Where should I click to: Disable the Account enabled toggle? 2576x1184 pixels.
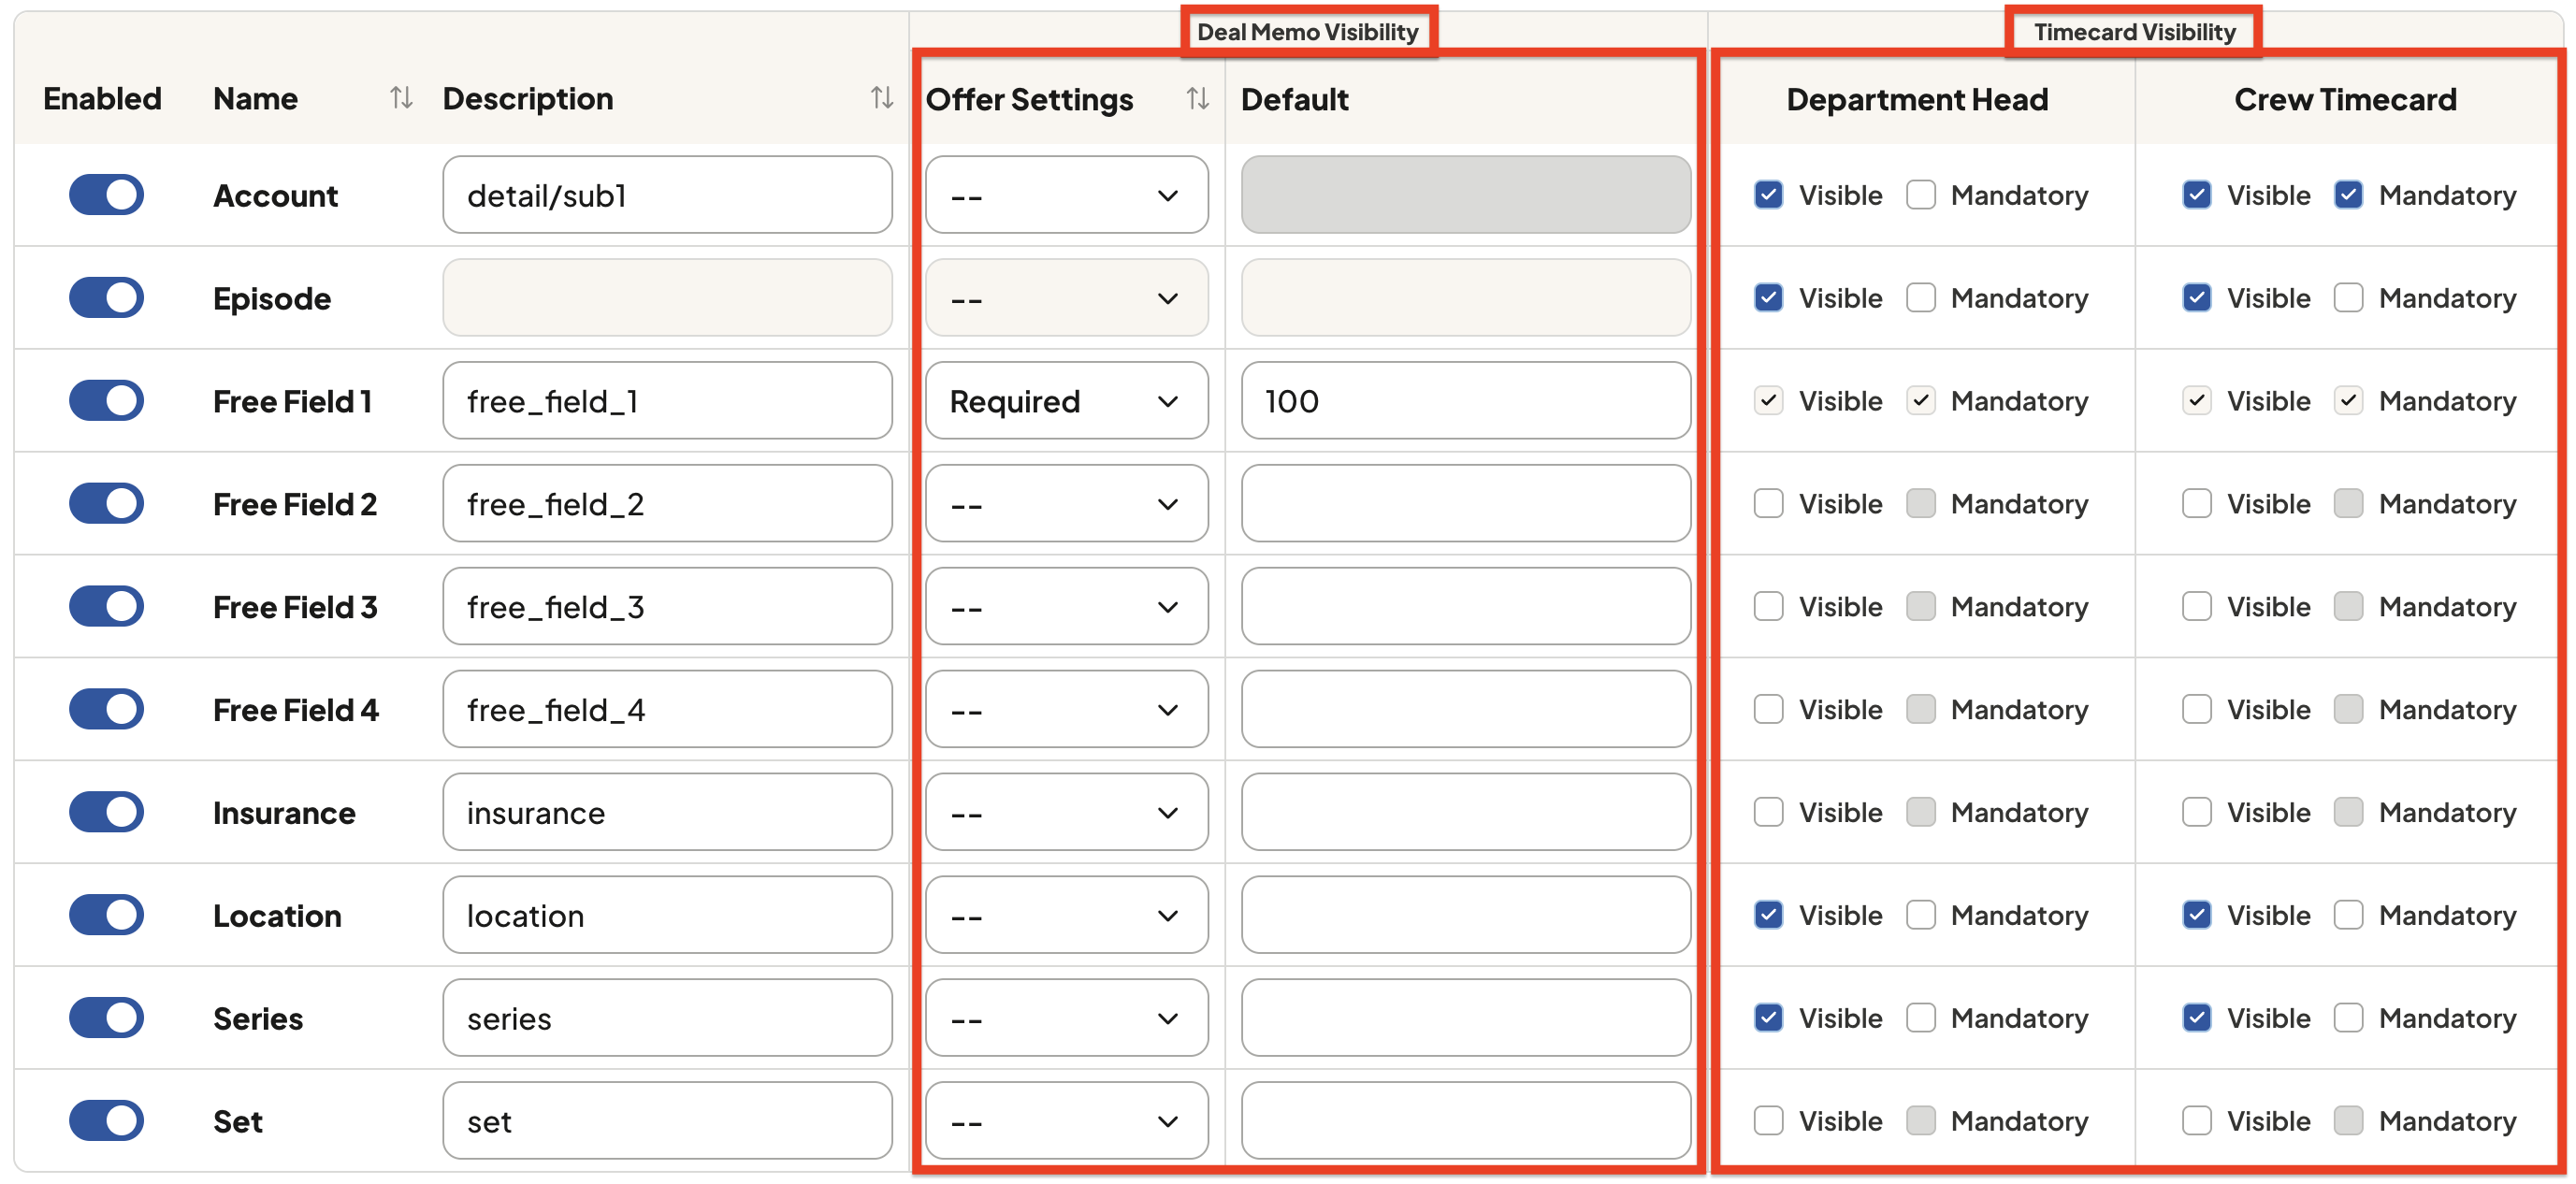(106, 195)
